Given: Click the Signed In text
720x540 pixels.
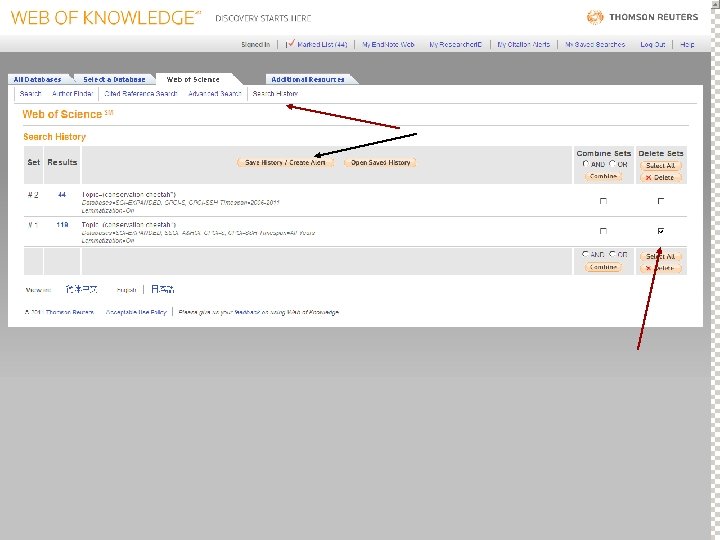Looking at the screenshot, I should click(x=255, y=45).
